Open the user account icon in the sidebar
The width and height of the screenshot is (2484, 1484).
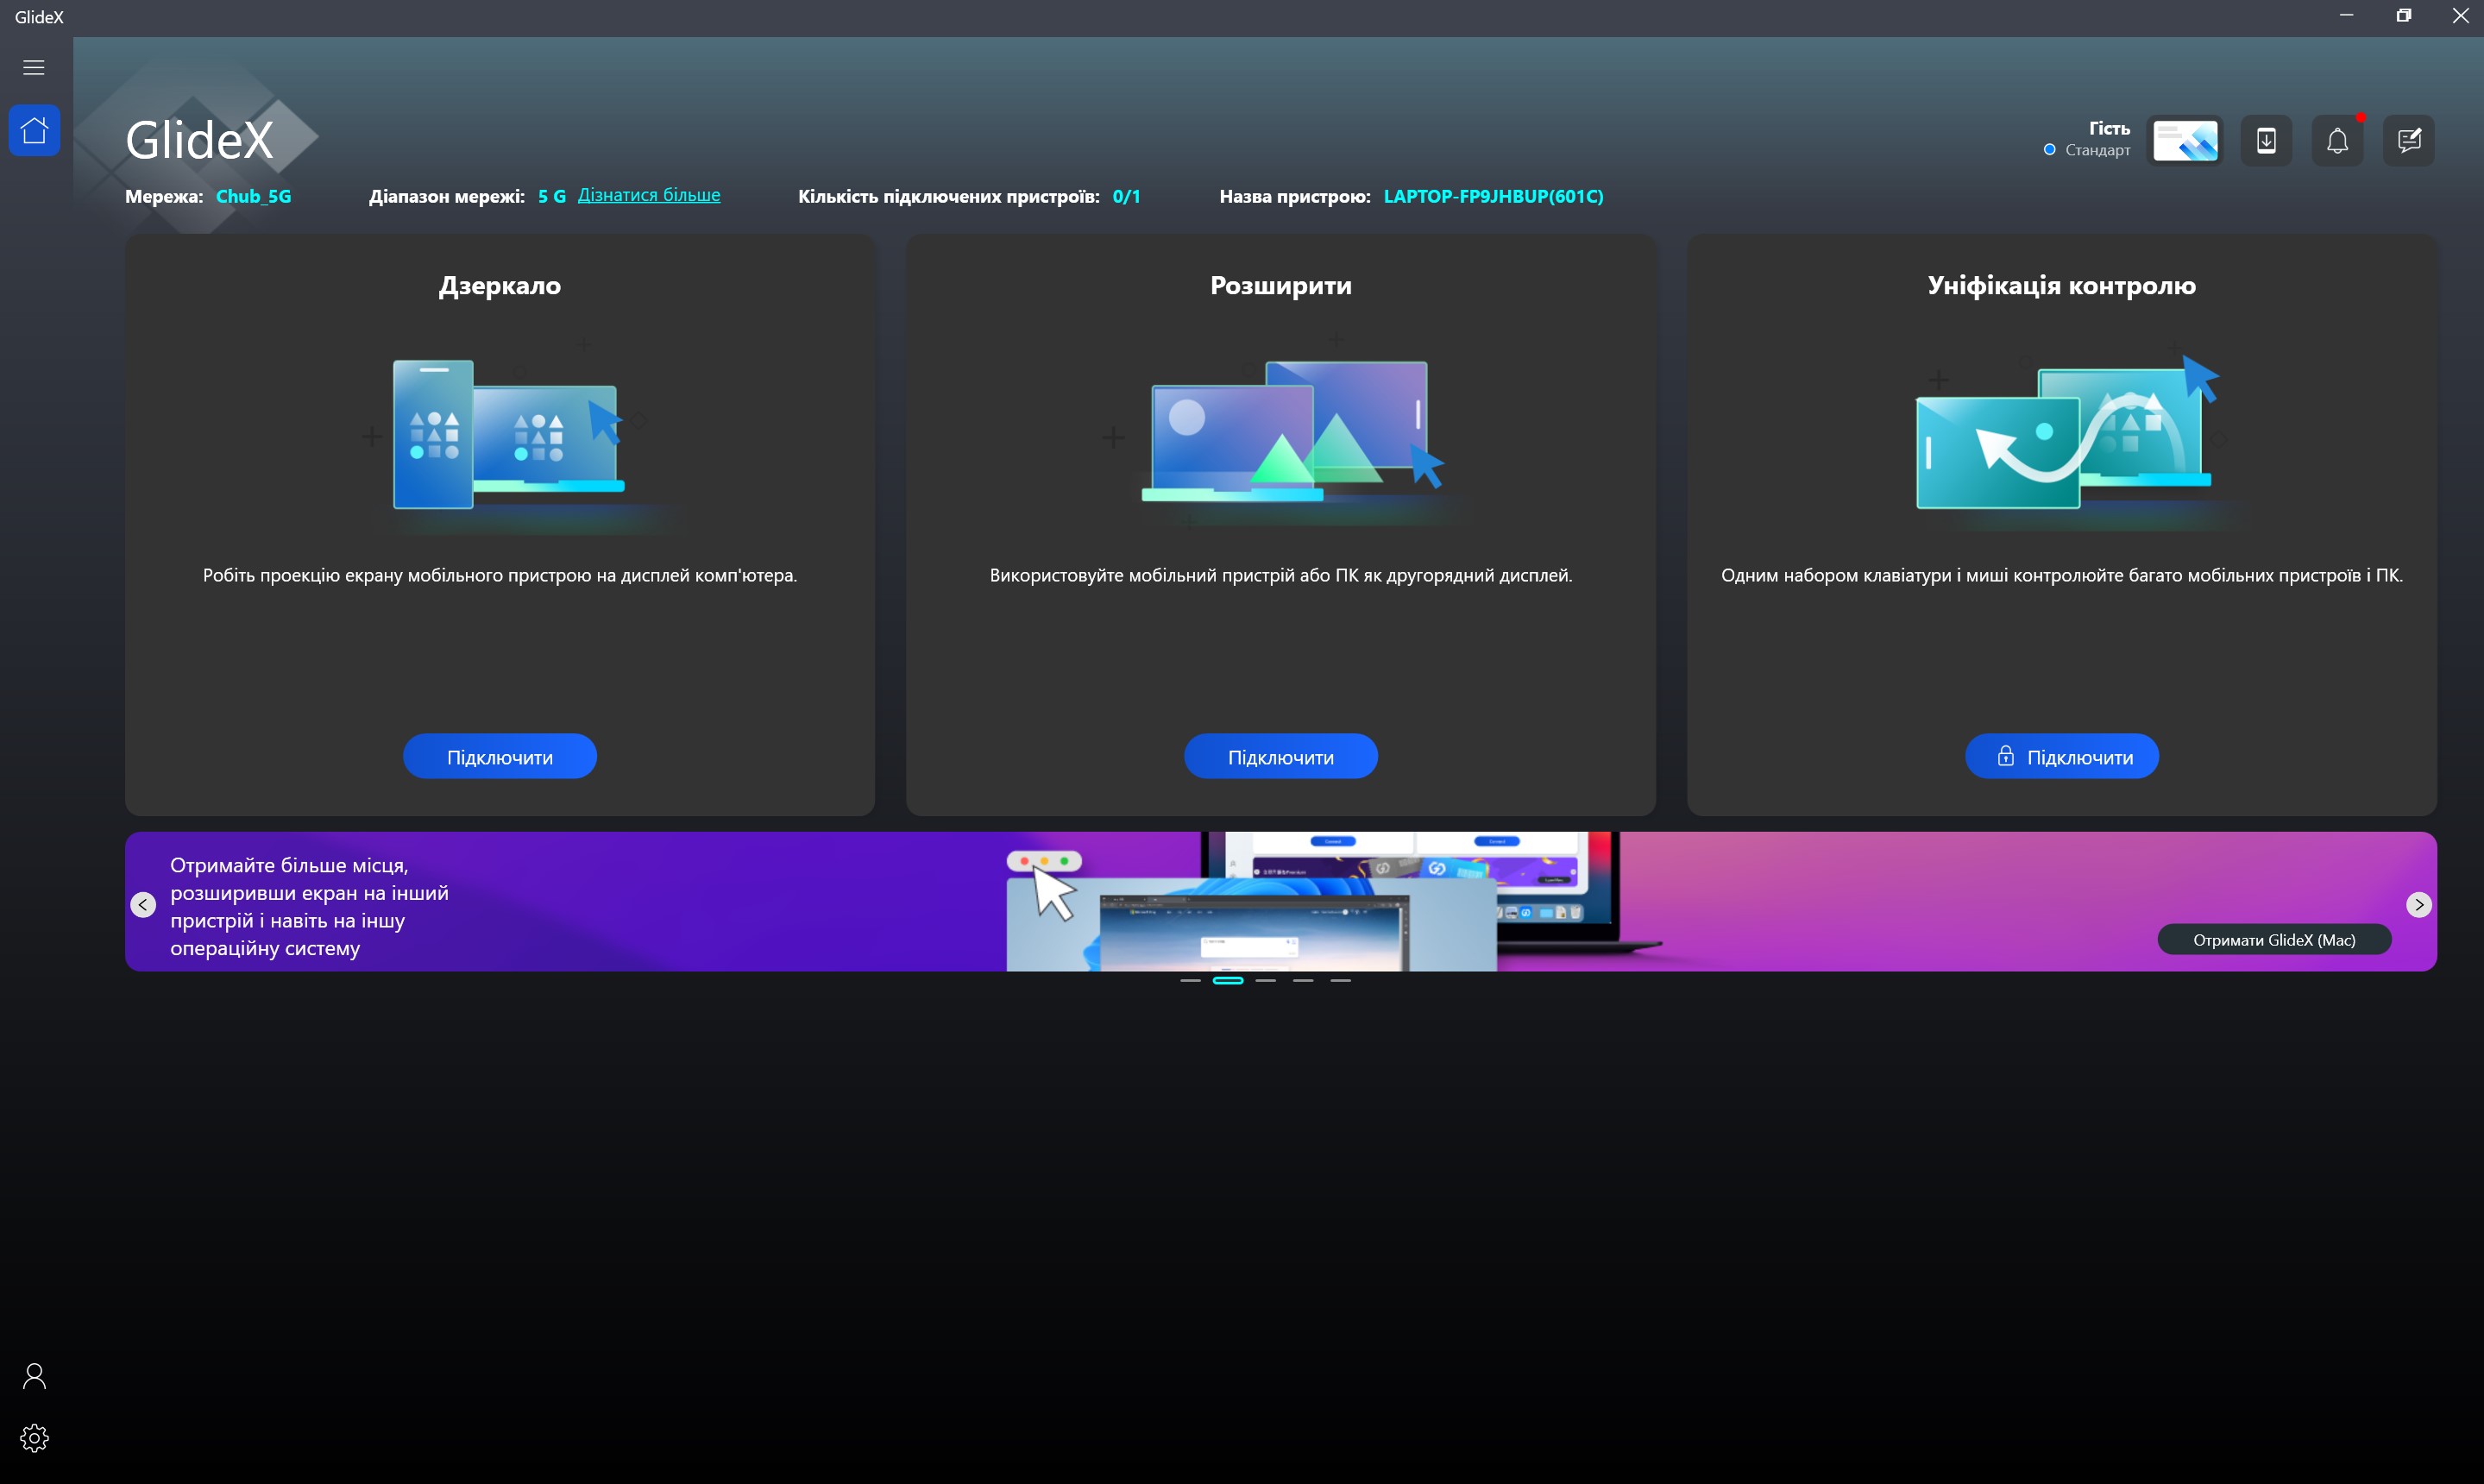point(34,1376)
